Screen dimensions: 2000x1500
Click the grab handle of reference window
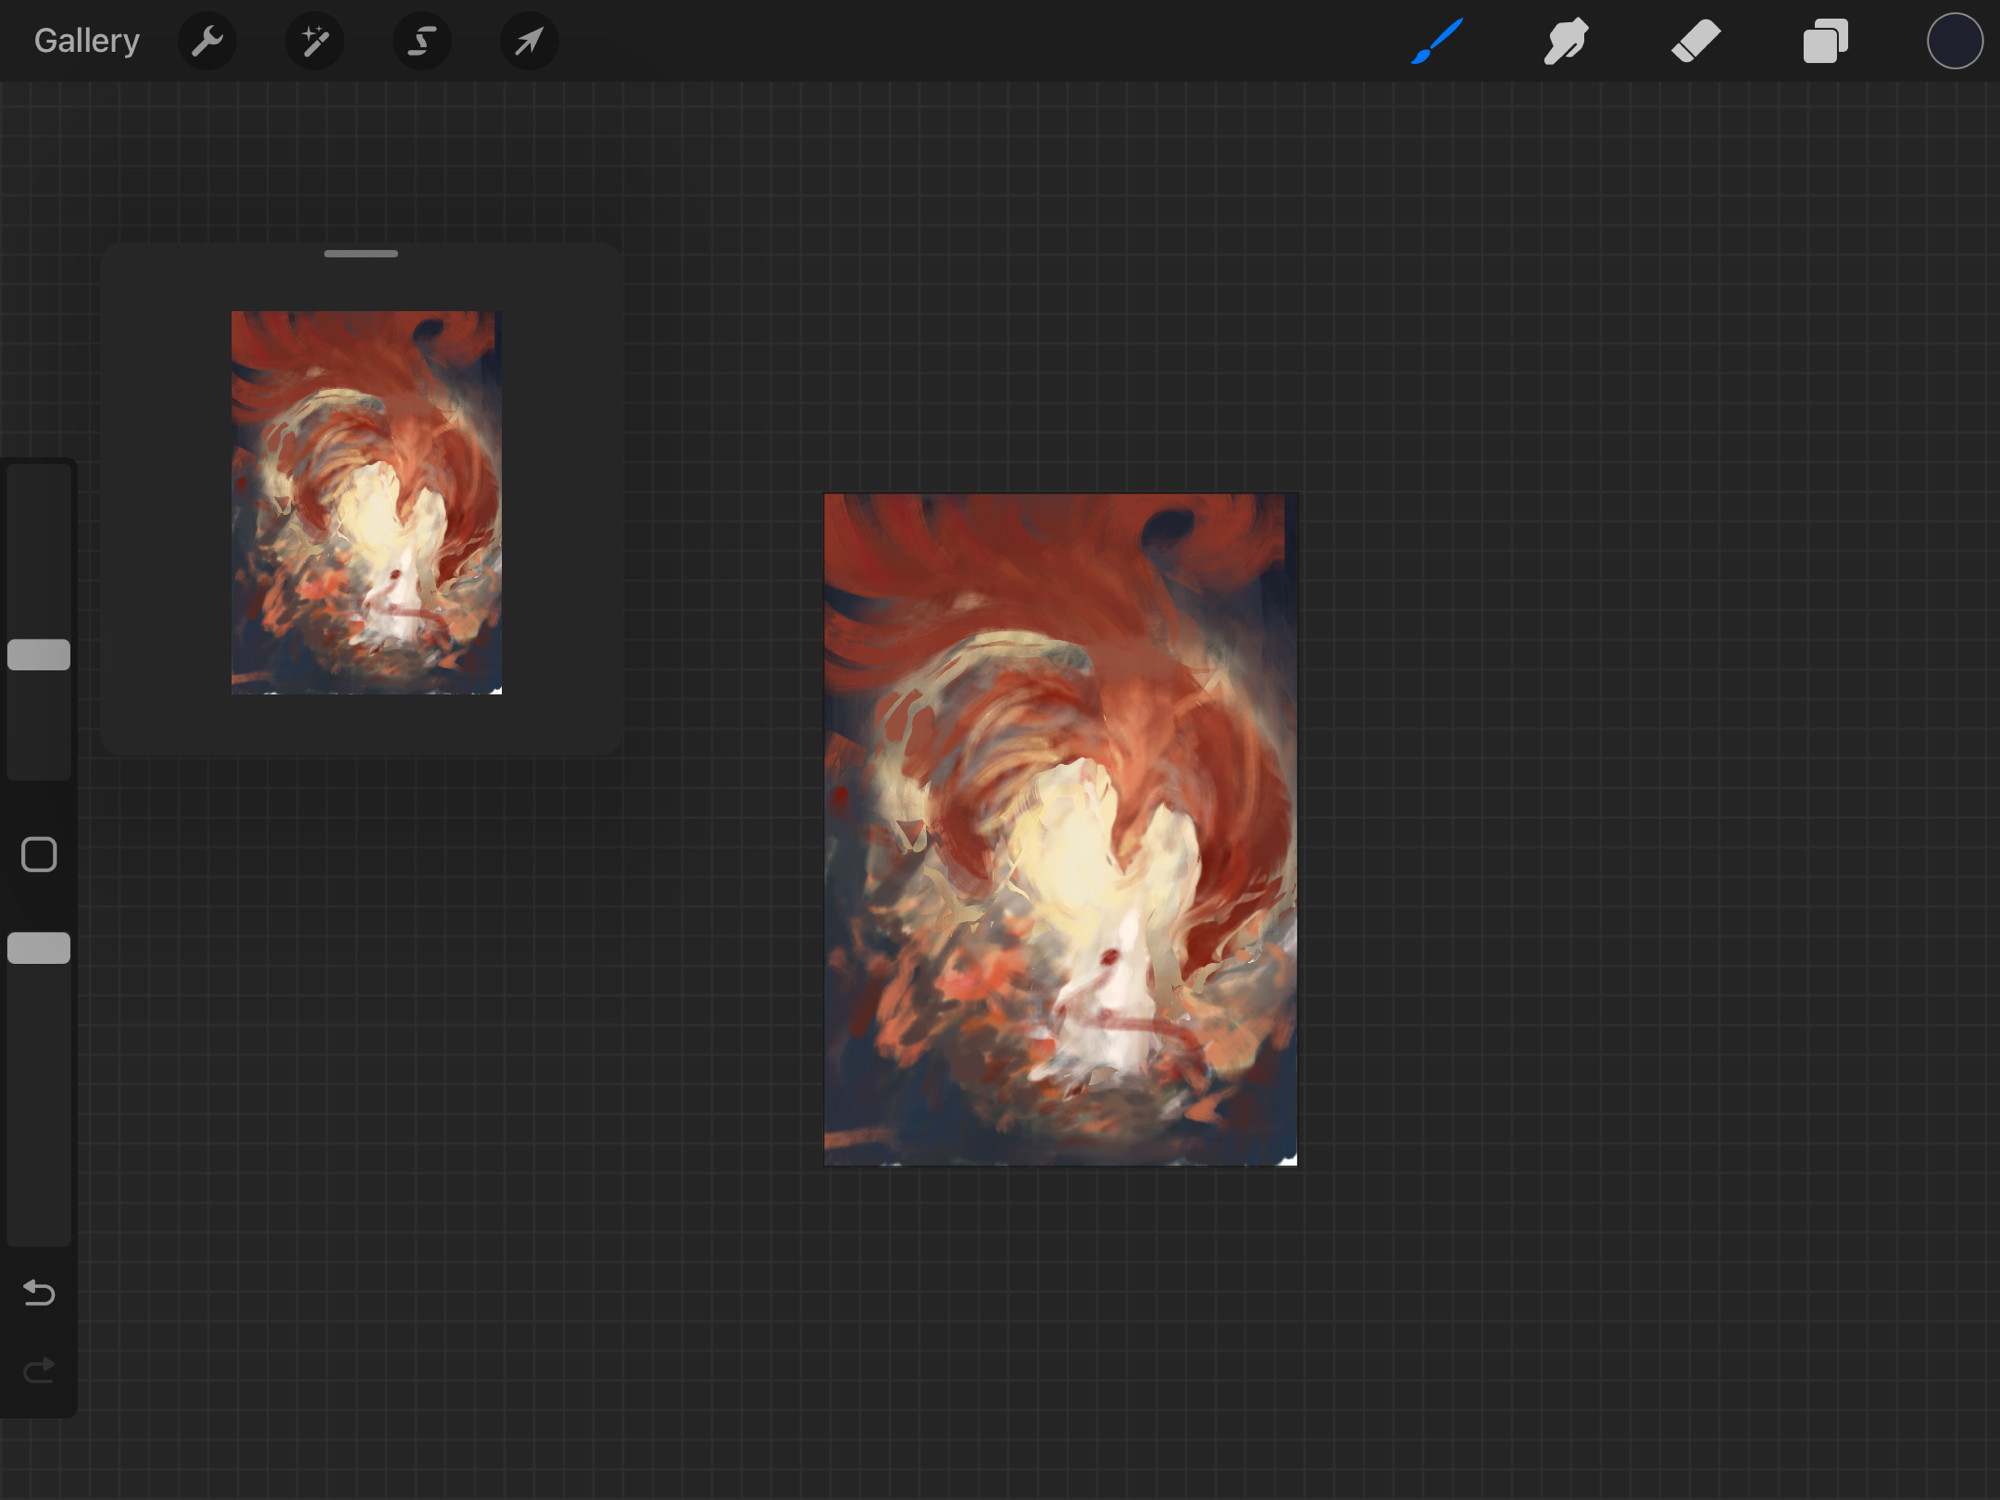pos(361,254)
